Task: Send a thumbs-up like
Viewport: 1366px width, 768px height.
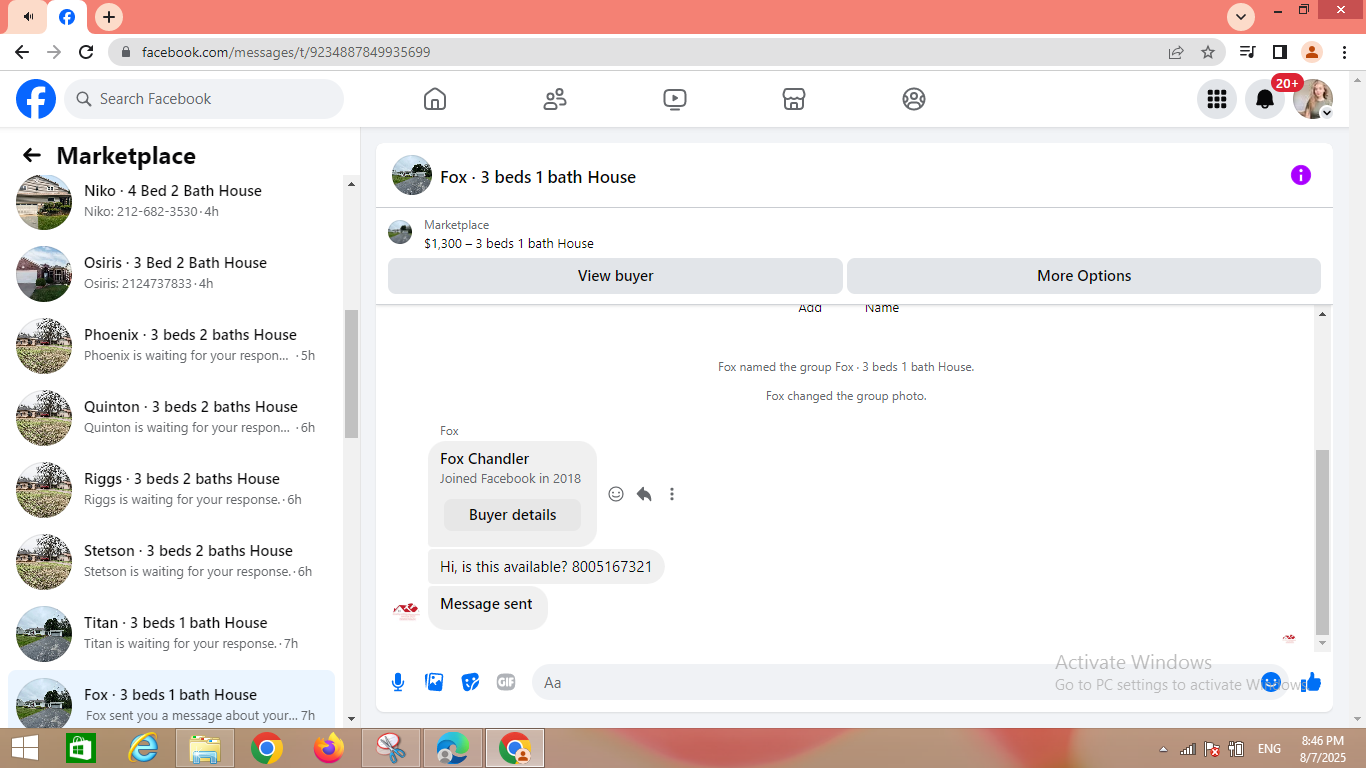Action: [1312, 682]
